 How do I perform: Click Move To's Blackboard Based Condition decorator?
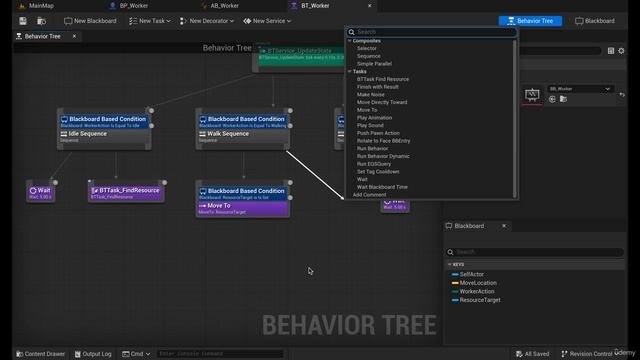point(243,193)
